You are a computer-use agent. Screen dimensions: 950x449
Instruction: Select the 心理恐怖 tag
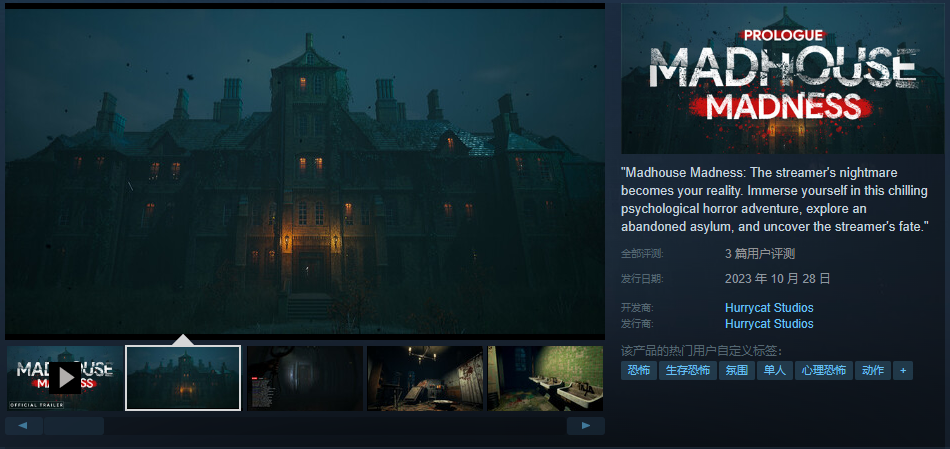pos(823,370)
